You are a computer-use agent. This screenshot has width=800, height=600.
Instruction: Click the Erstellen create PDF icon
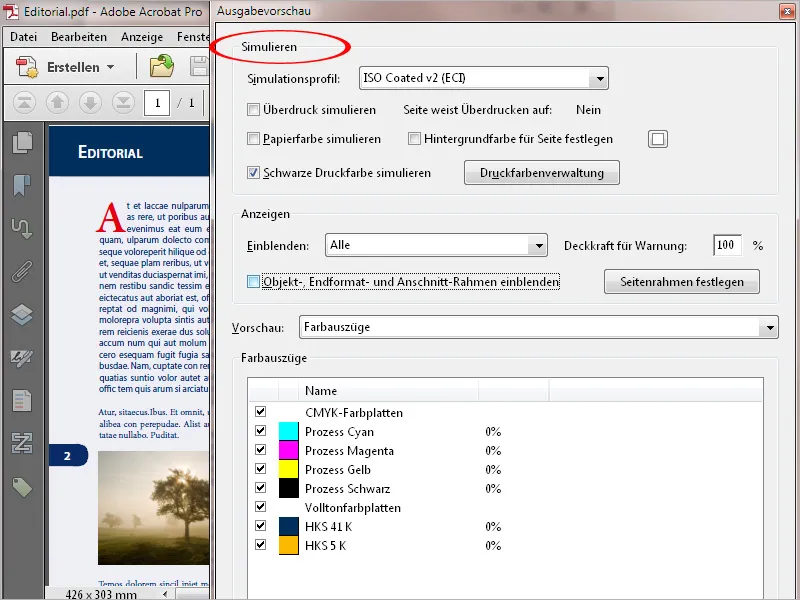pyautogui.click(x=27, y=67)
